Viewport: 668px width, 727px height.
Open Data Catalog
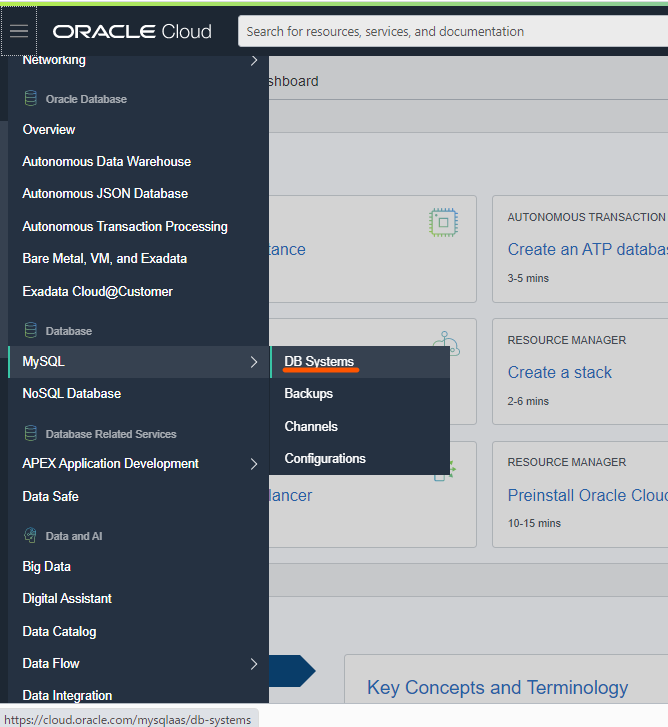tap(59, 631)
